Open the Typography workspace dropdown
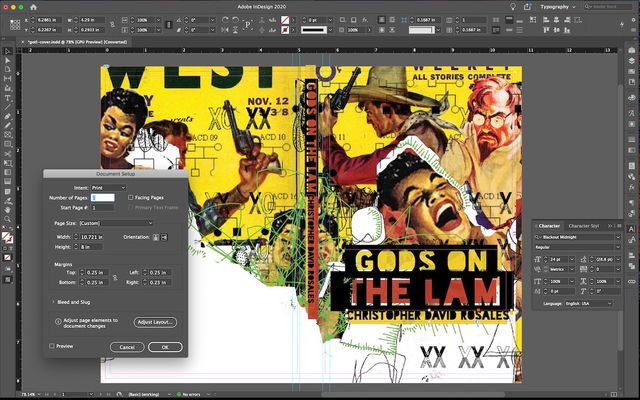640x400 pixels. [x=557, y=7]
